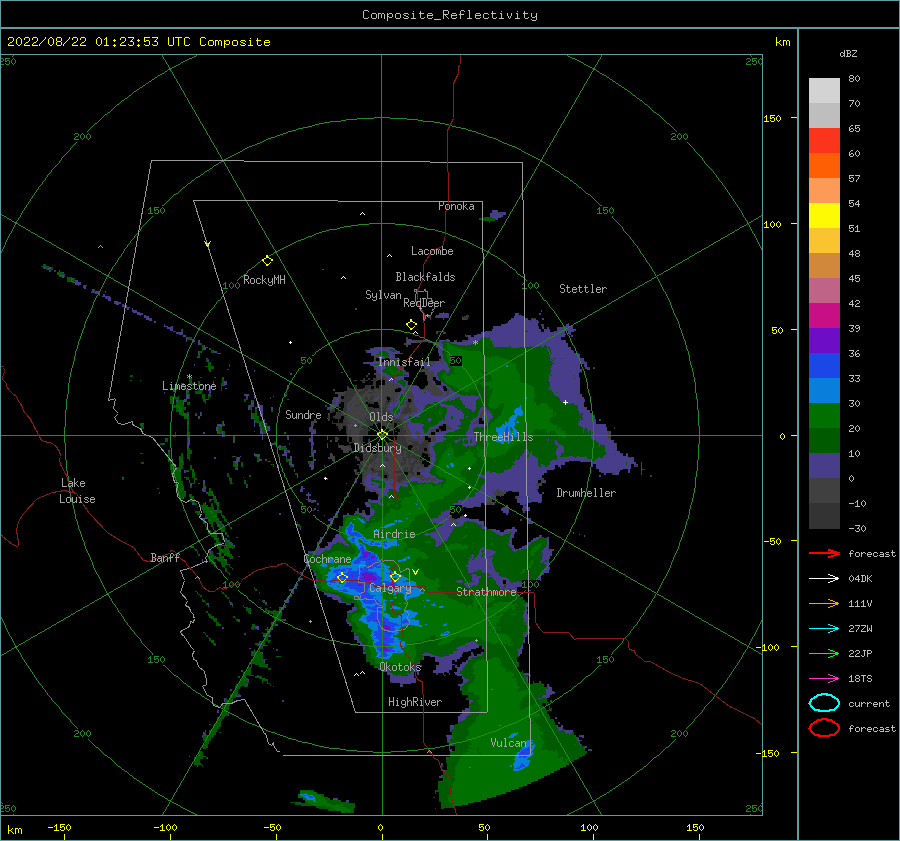Click the Drumheller town label
Image resolution: width=900 pixels, height=841 pixels.
tap(586, 493)
